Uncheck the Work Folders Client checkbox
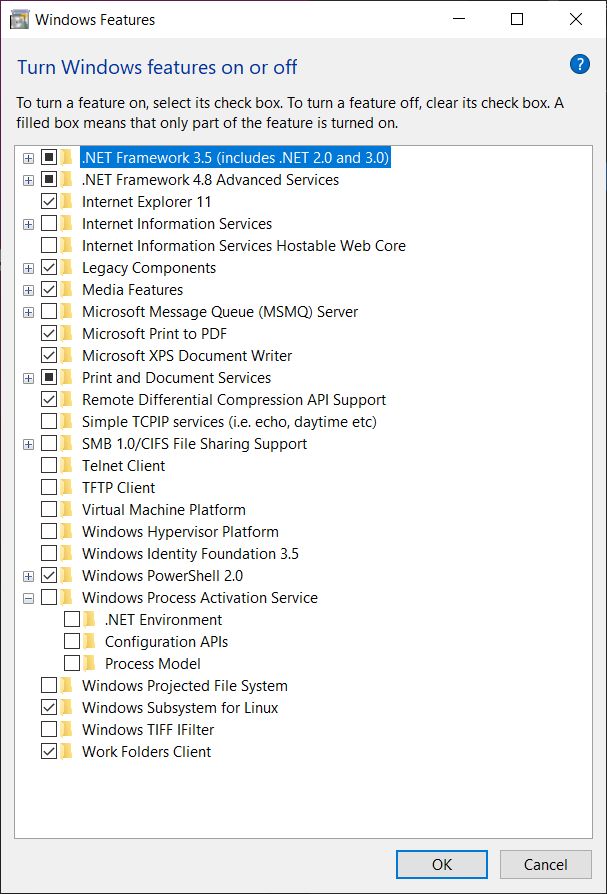 tap(49, 751)
